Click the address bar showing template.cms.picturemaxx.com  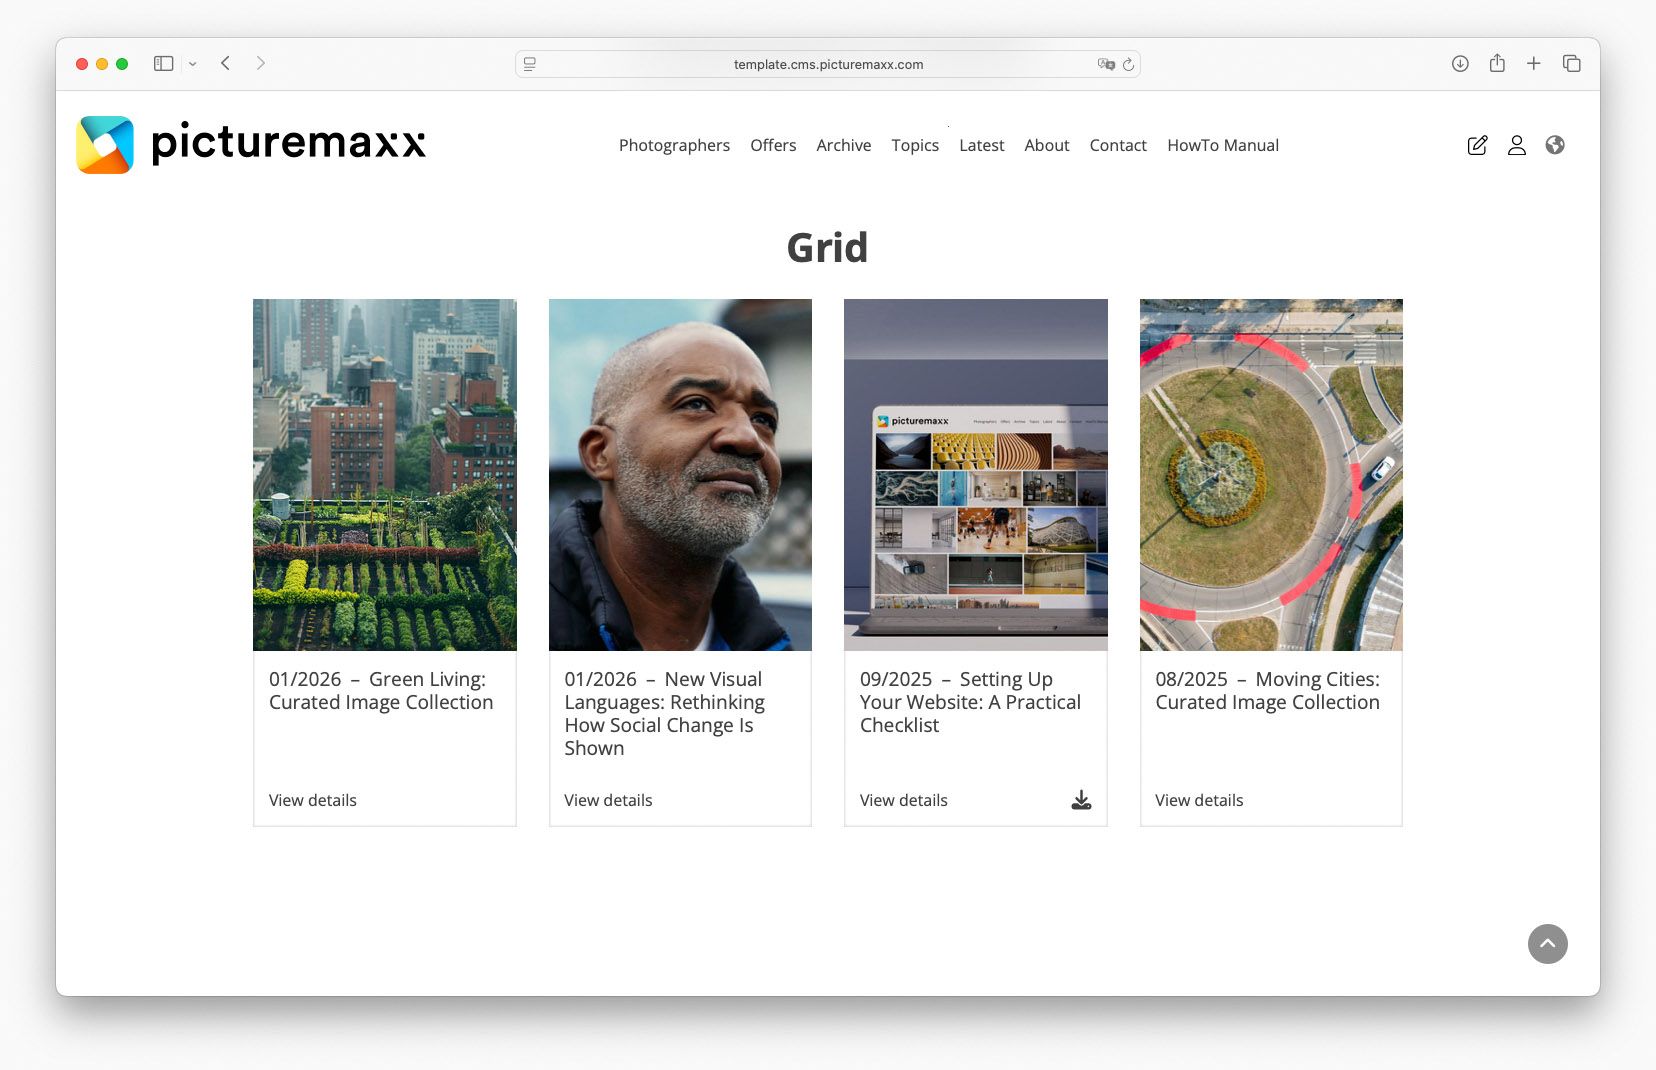coord(828,63)
